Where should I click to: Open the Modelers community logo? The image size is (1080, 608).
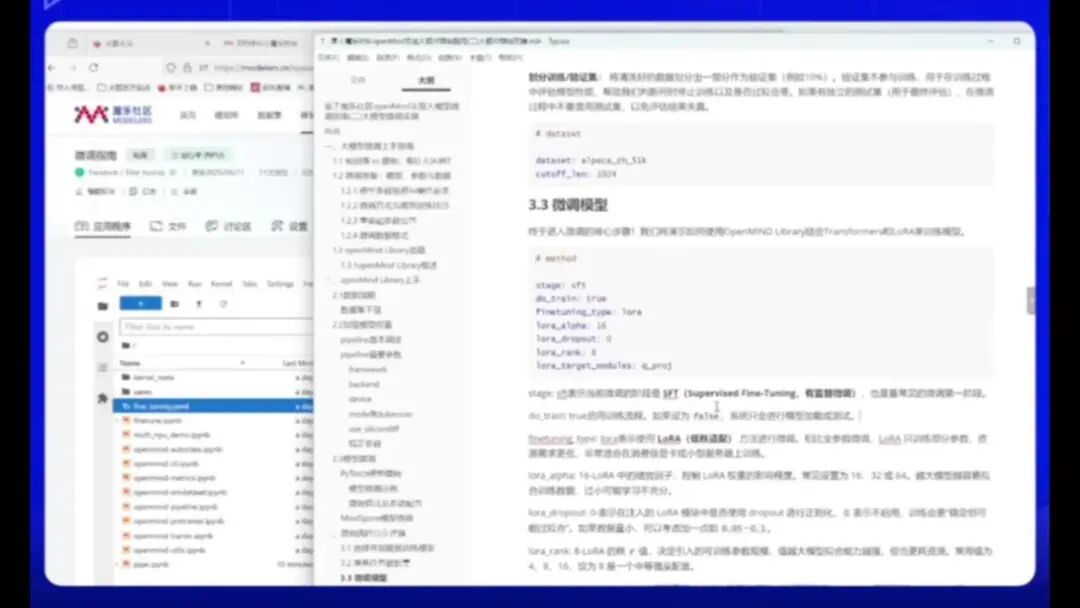(x=113, y=114)
